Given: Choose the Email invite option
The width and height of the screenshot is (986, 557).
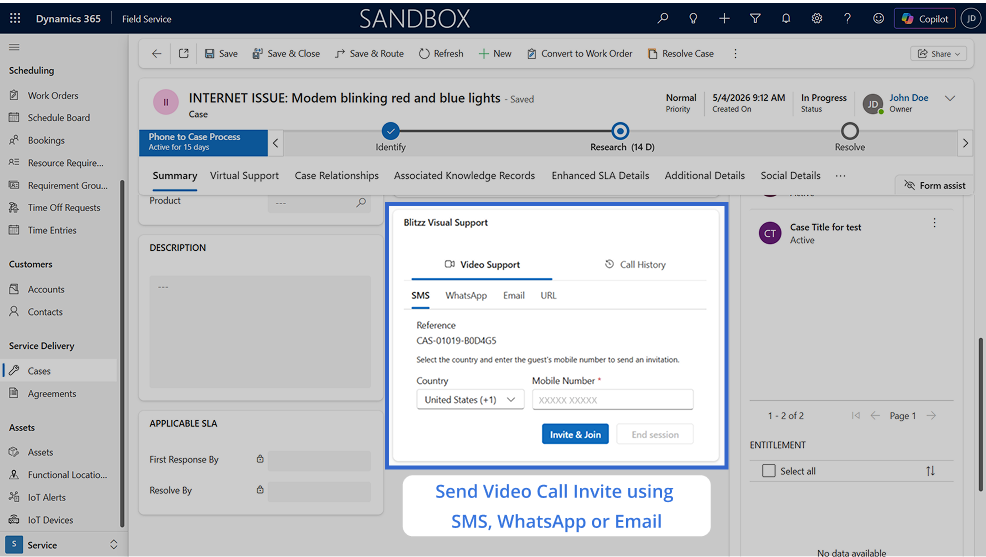Looking at the screenshot, I should click(x=514, y=295).
